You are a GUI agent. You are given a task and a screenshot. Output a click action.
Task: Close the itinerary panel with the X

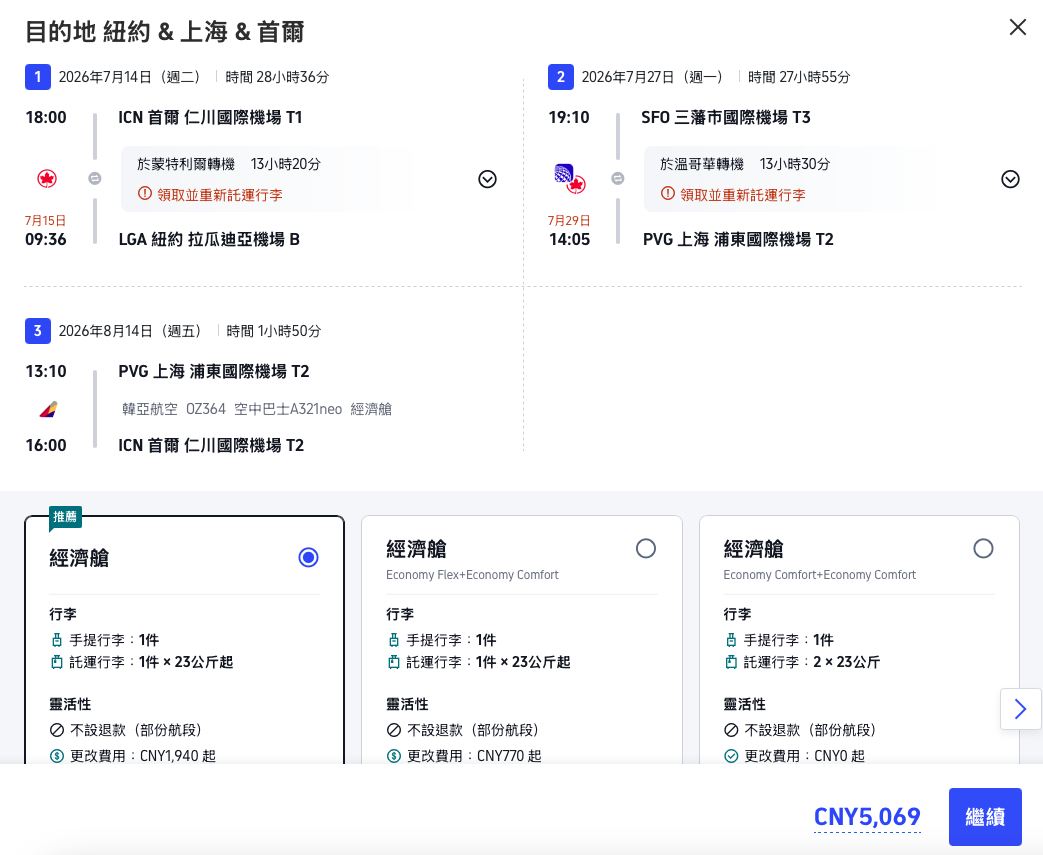point(1018,27)
